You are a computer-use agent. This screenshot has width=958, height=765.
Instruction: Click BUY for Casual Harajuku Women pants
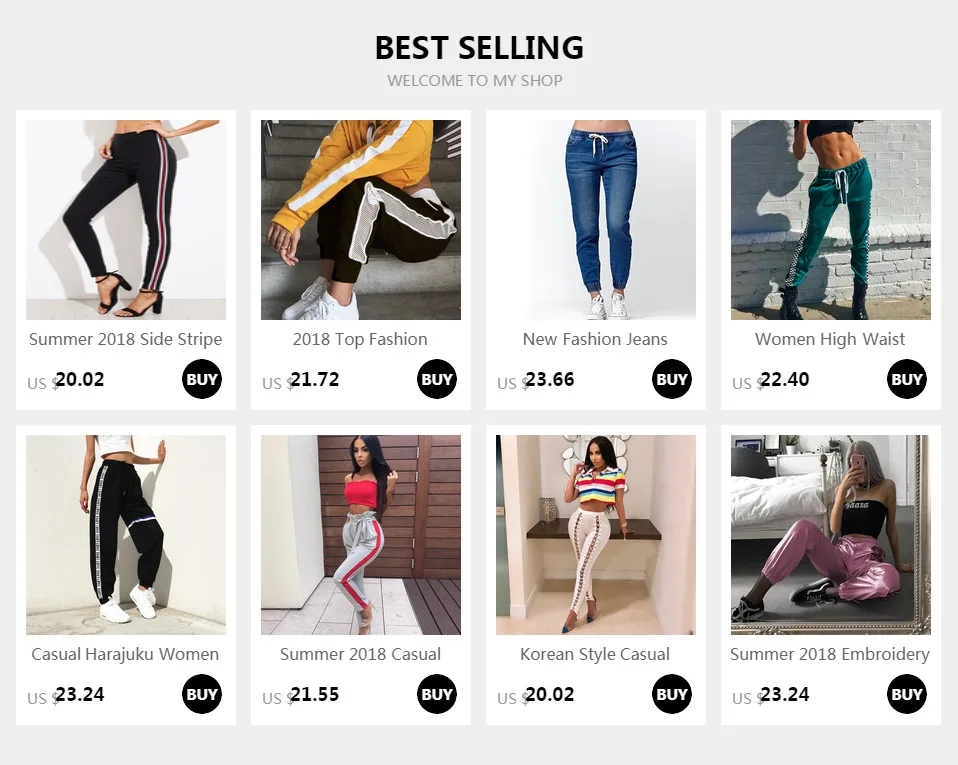pyautogui.click(x=202, y=694)
